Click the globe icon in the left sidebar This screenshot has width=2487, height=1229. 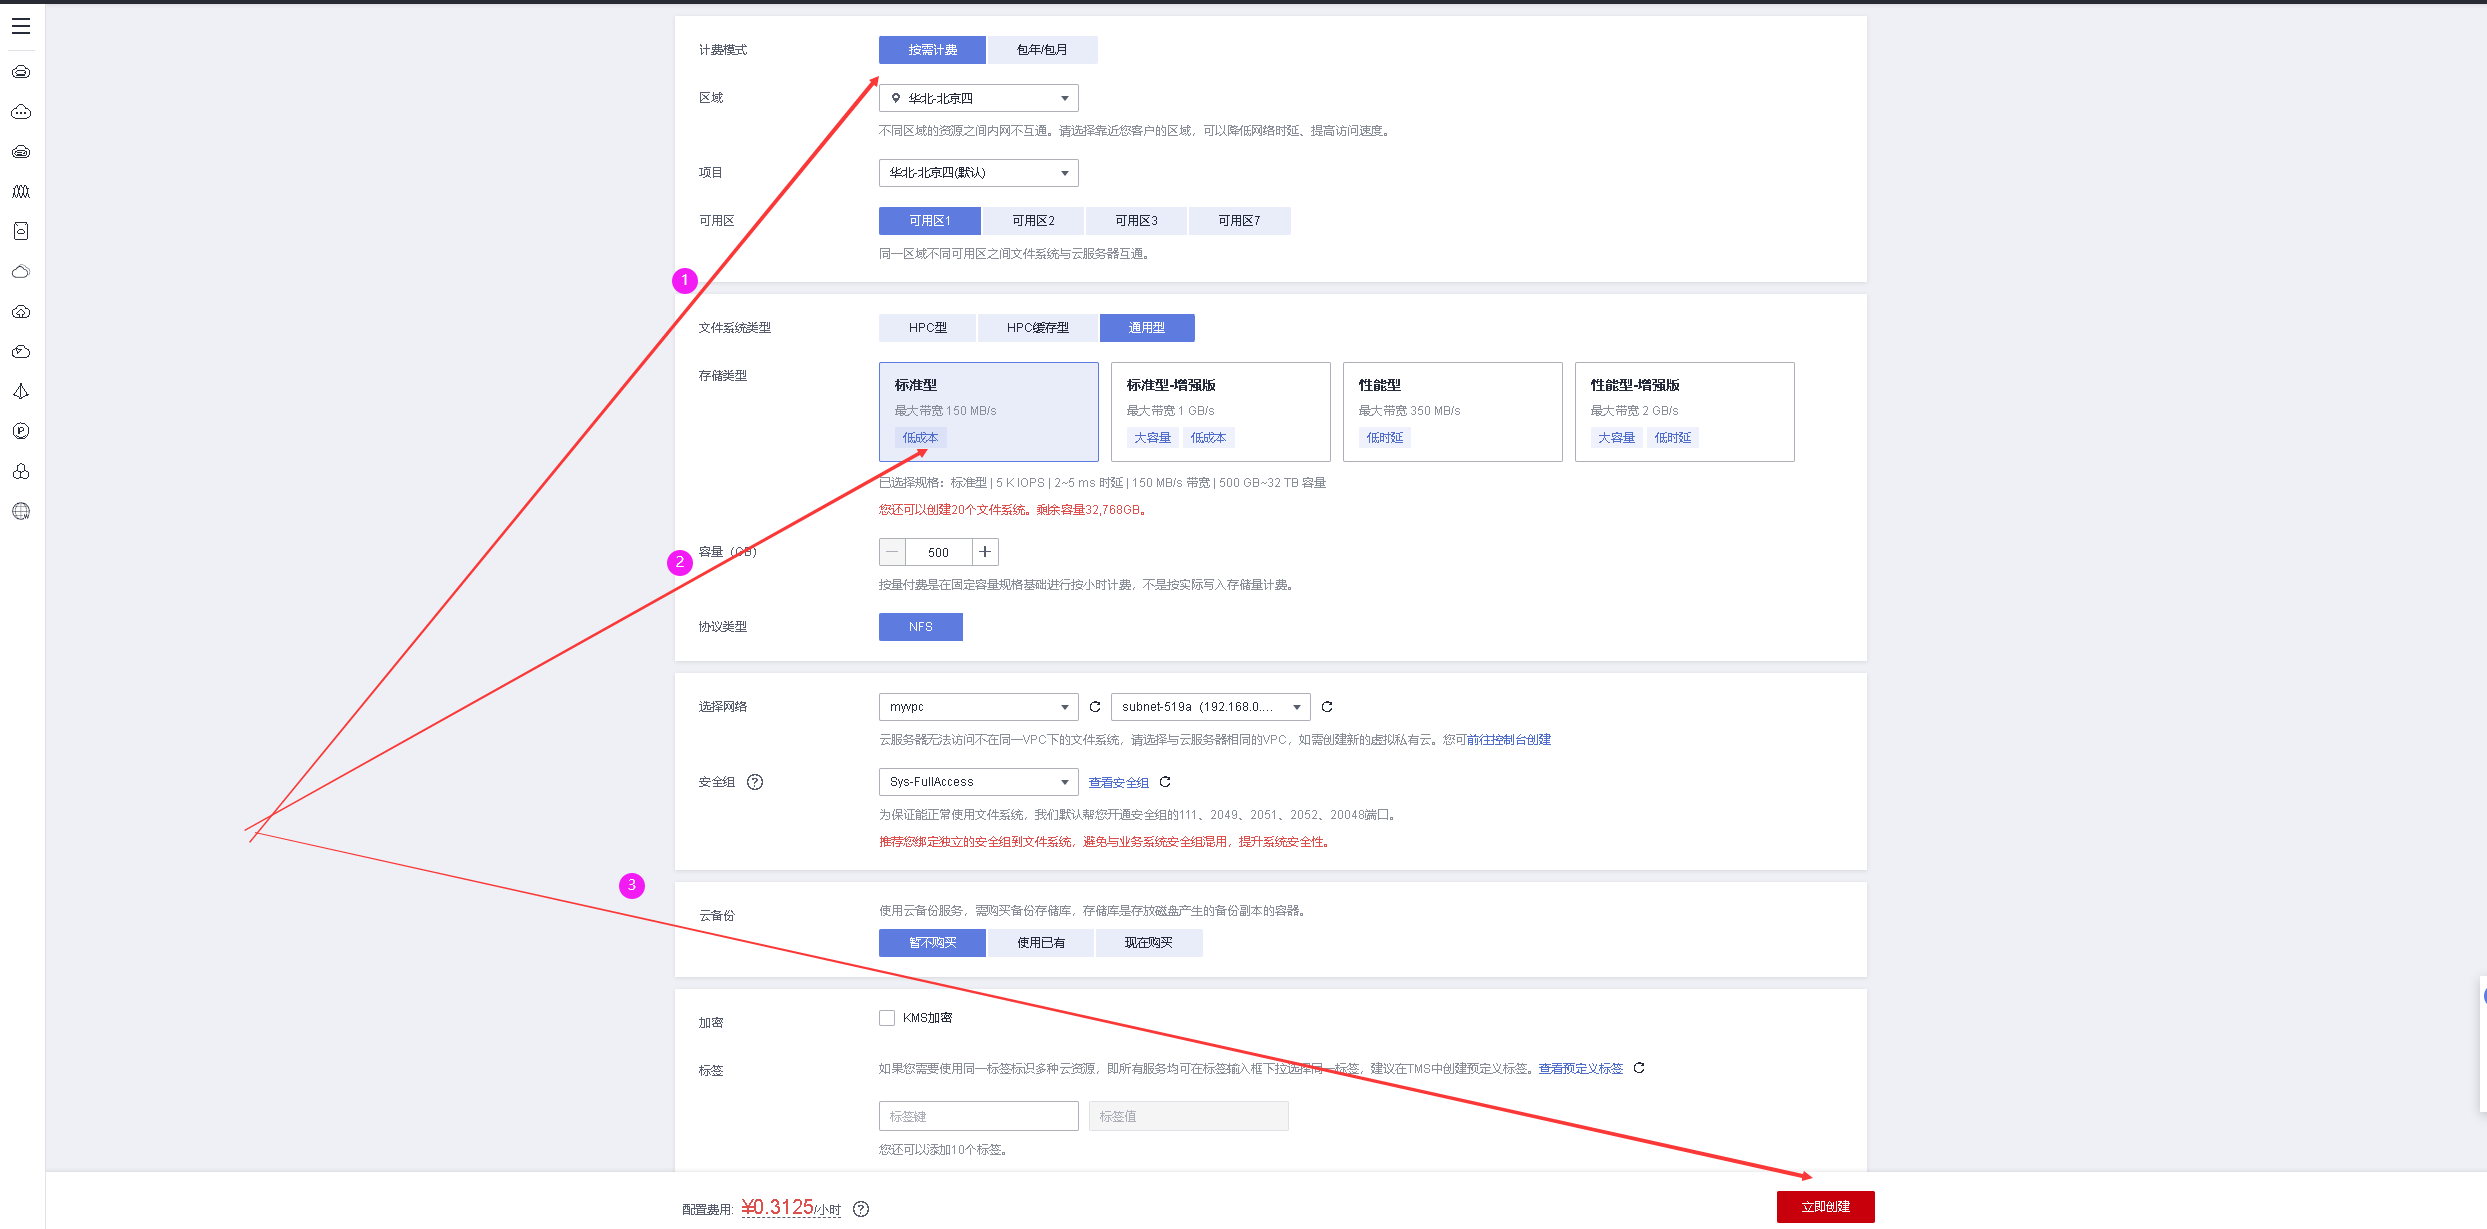point(21,511)
